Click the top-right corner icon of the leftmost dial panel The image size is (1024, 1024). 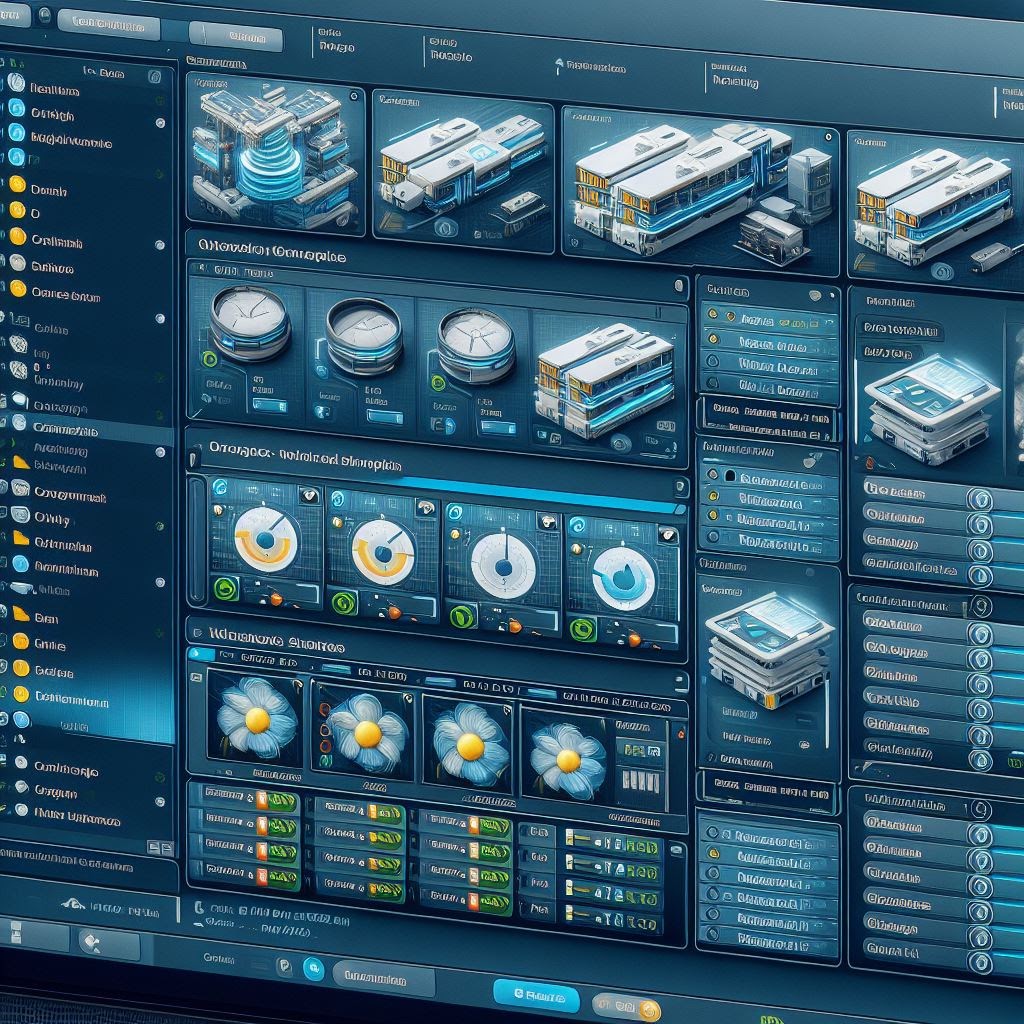click(x=309, y=496)
